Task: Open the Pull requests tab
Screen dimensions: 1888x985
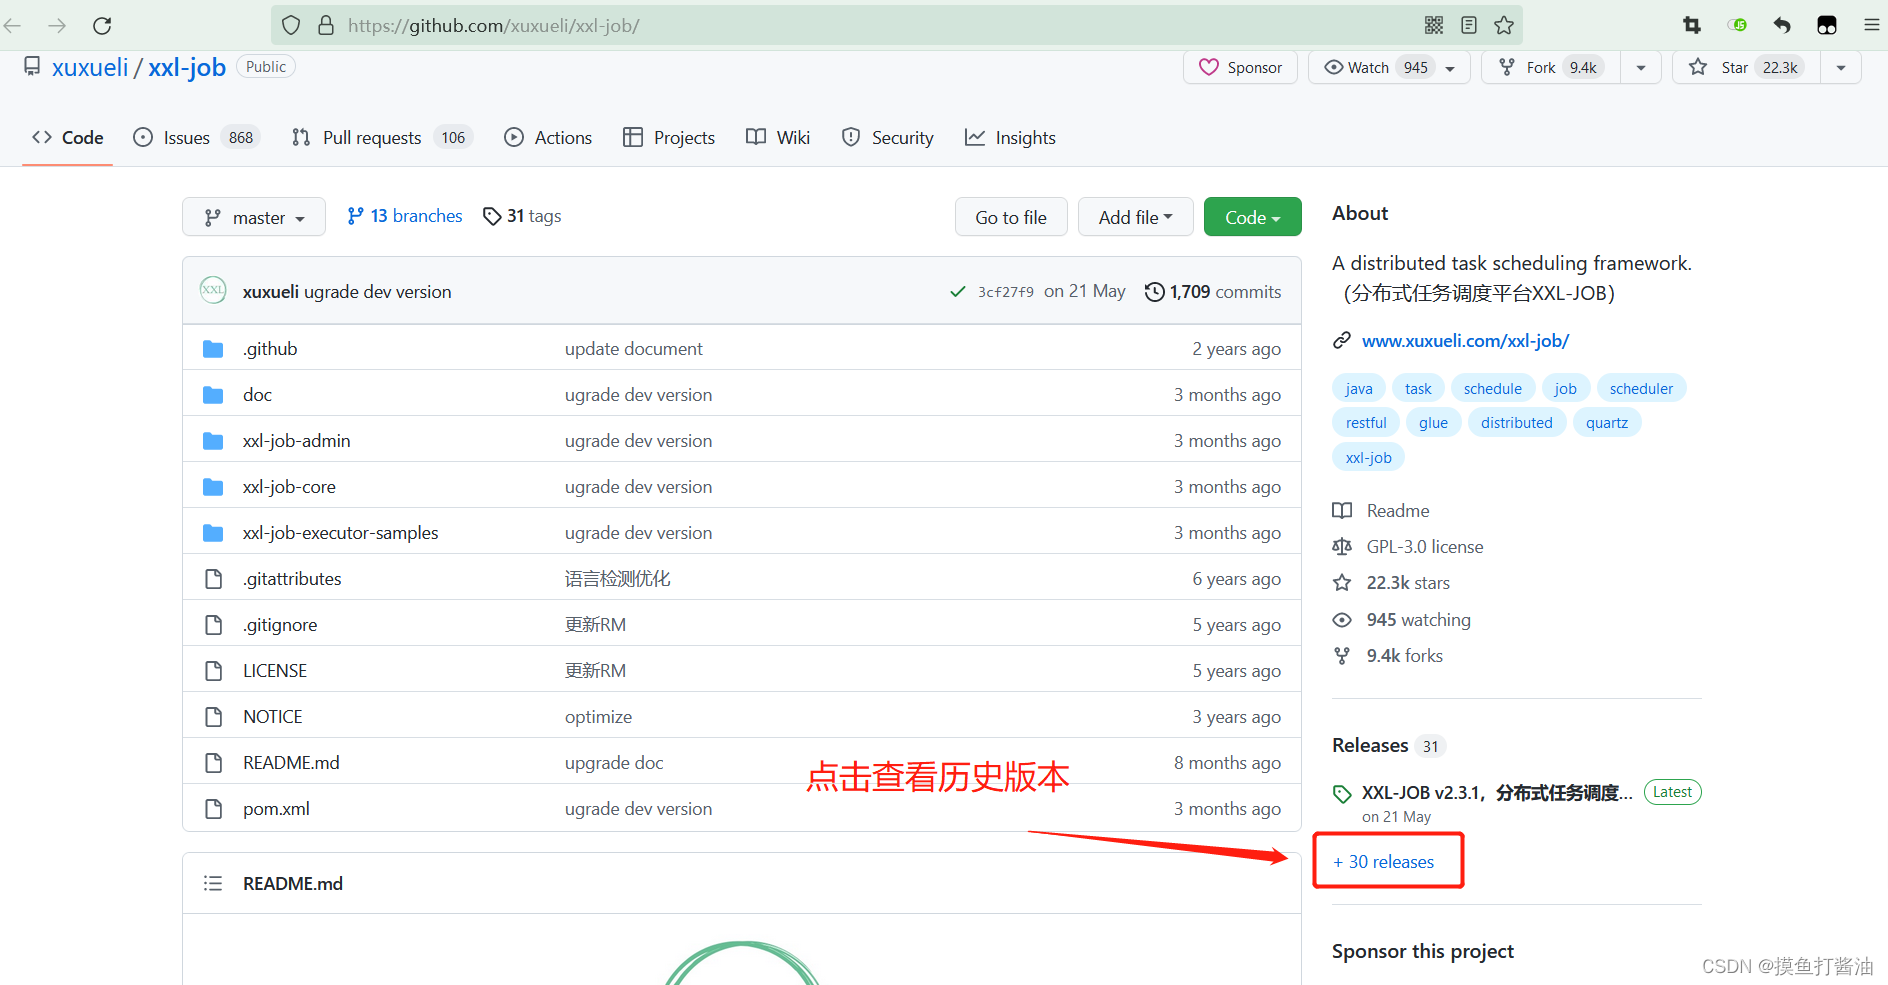Action: click(381, 138)
